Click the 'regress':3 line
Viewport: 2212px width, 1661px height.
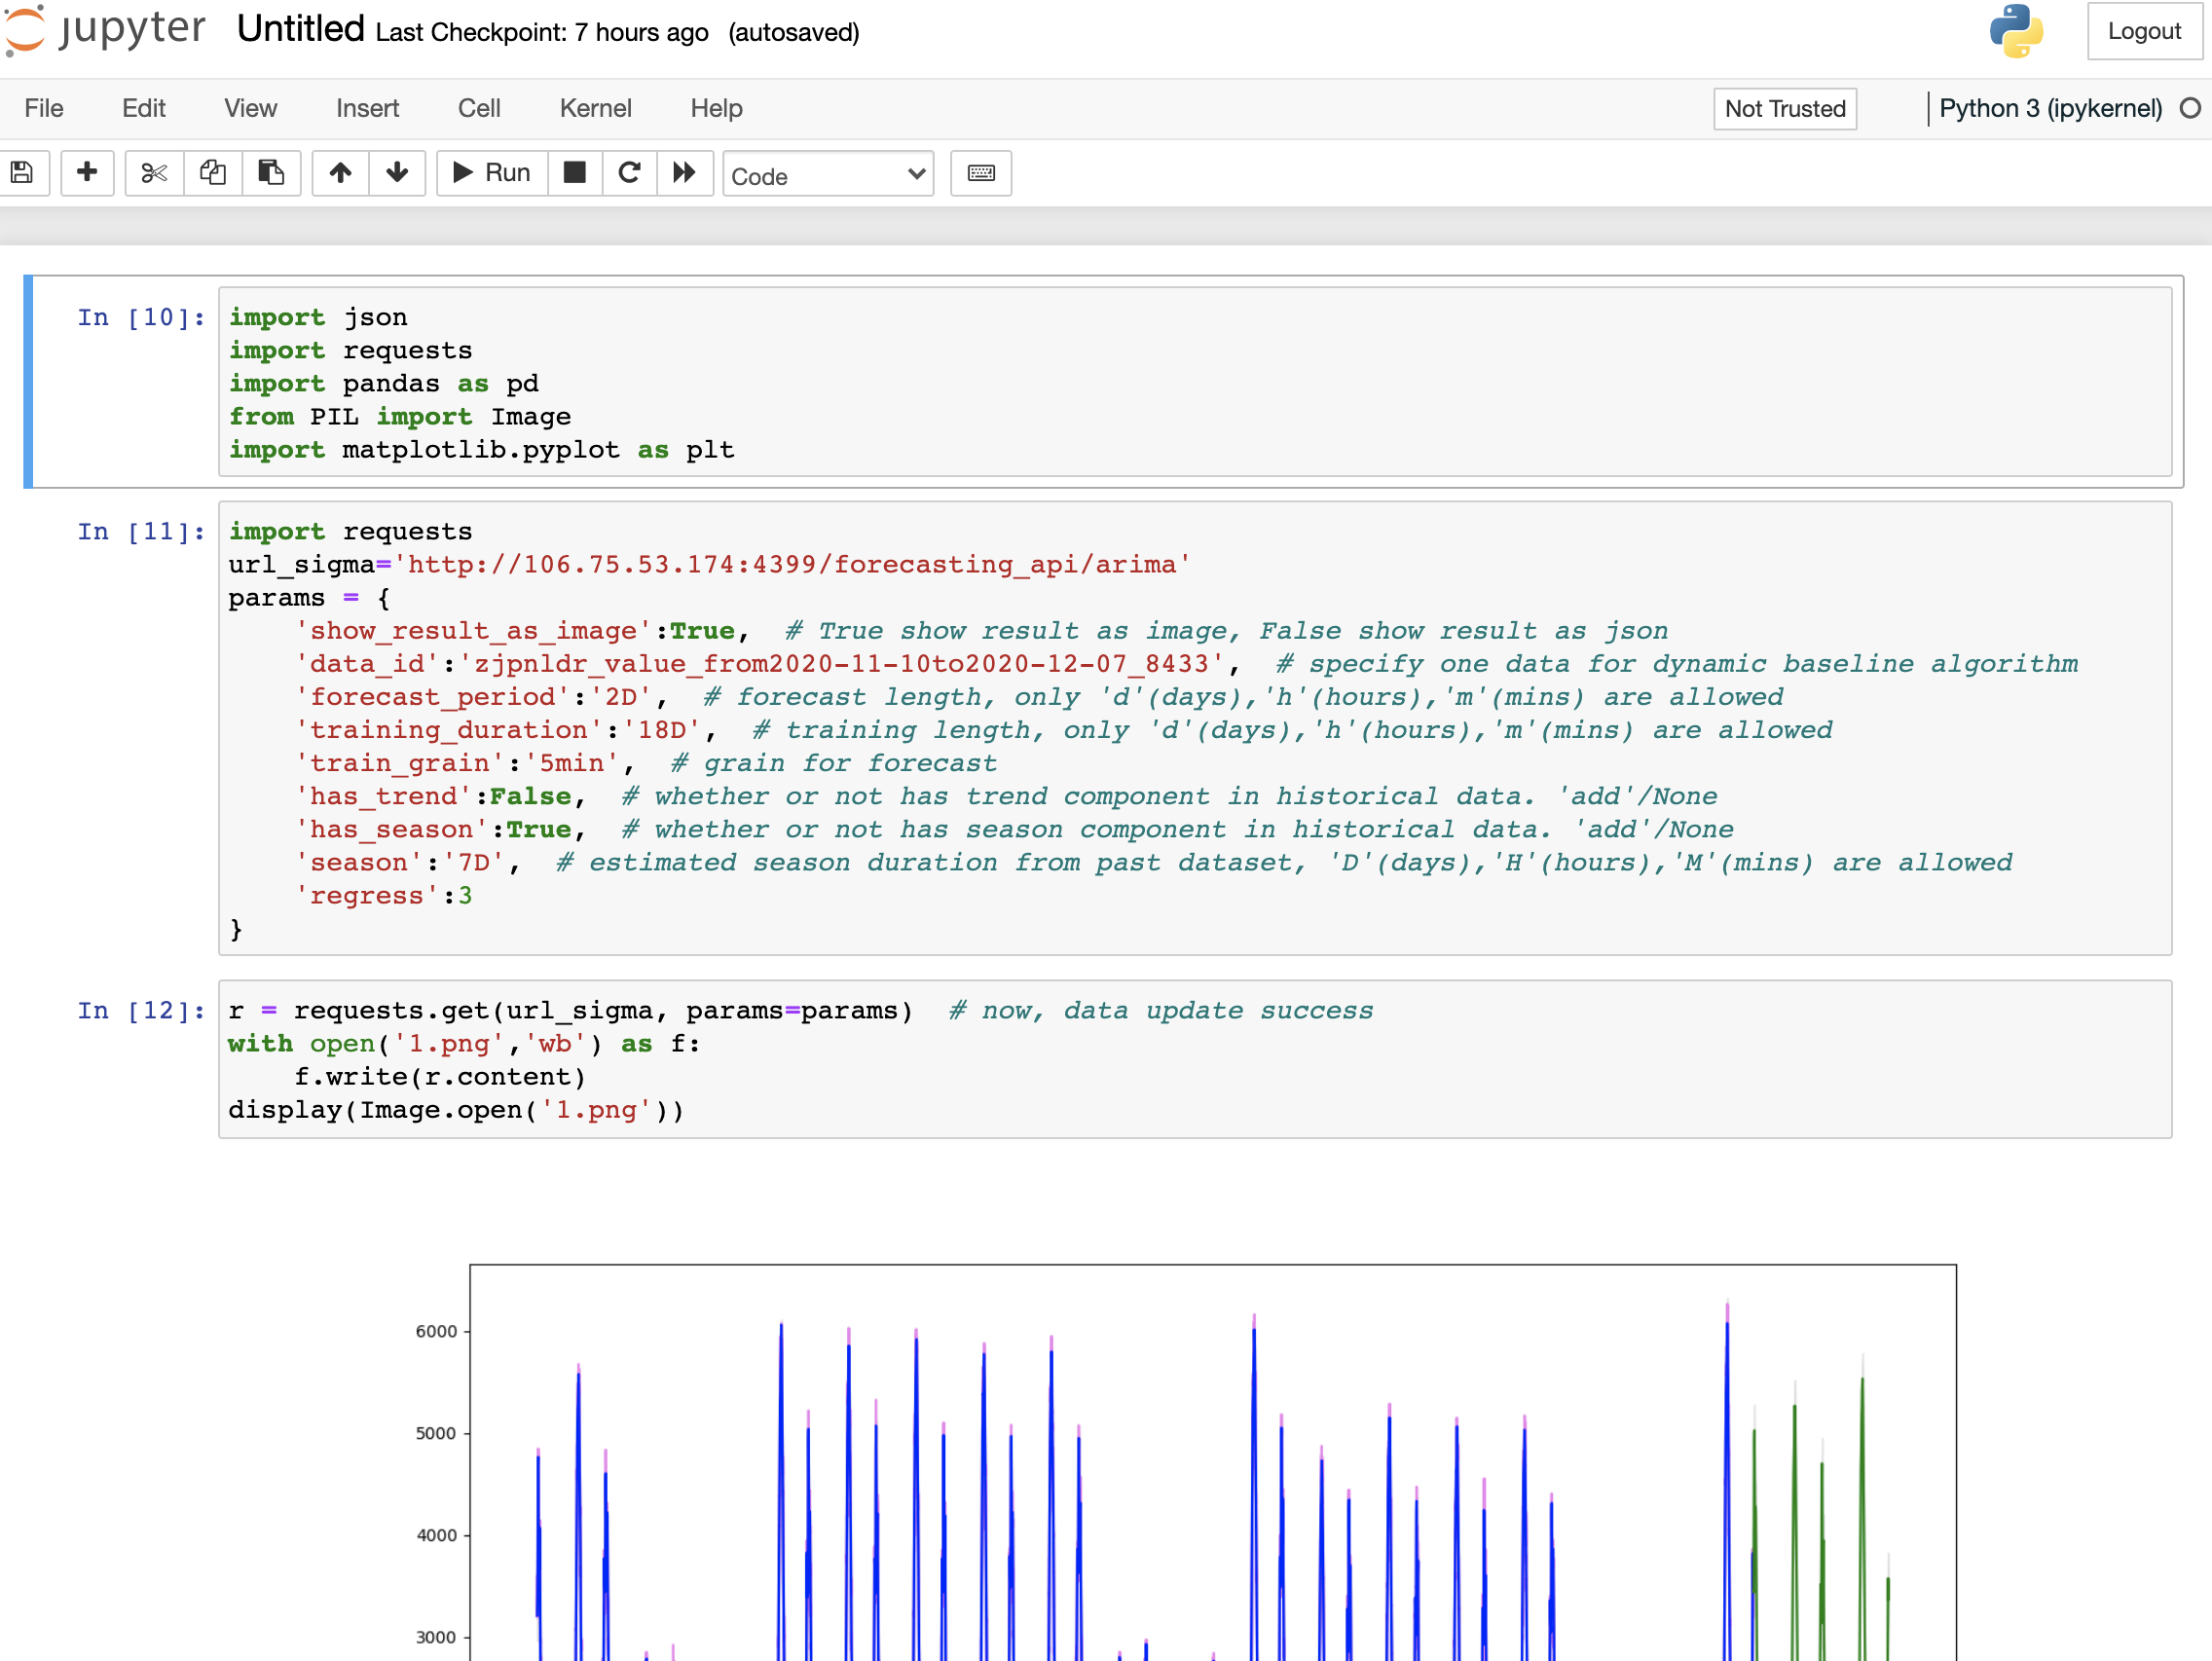point(383,895)
